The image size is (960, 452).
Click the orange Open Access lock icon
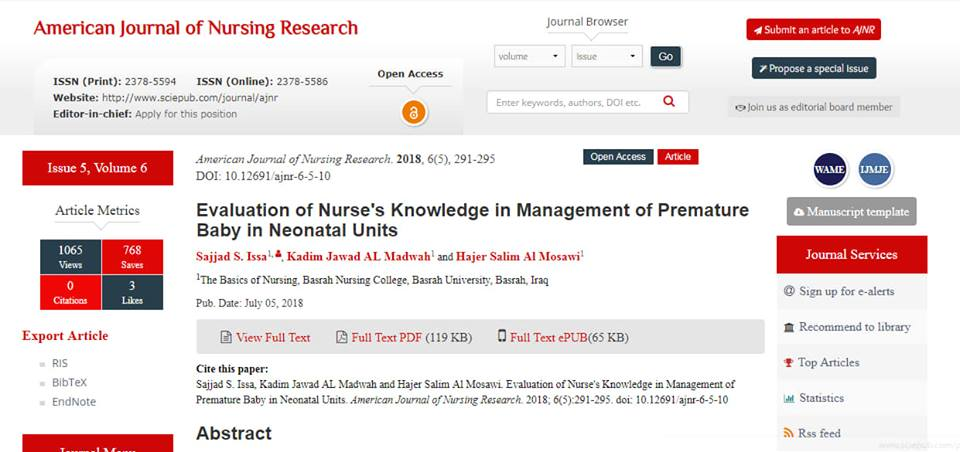[x=414, y=113]
